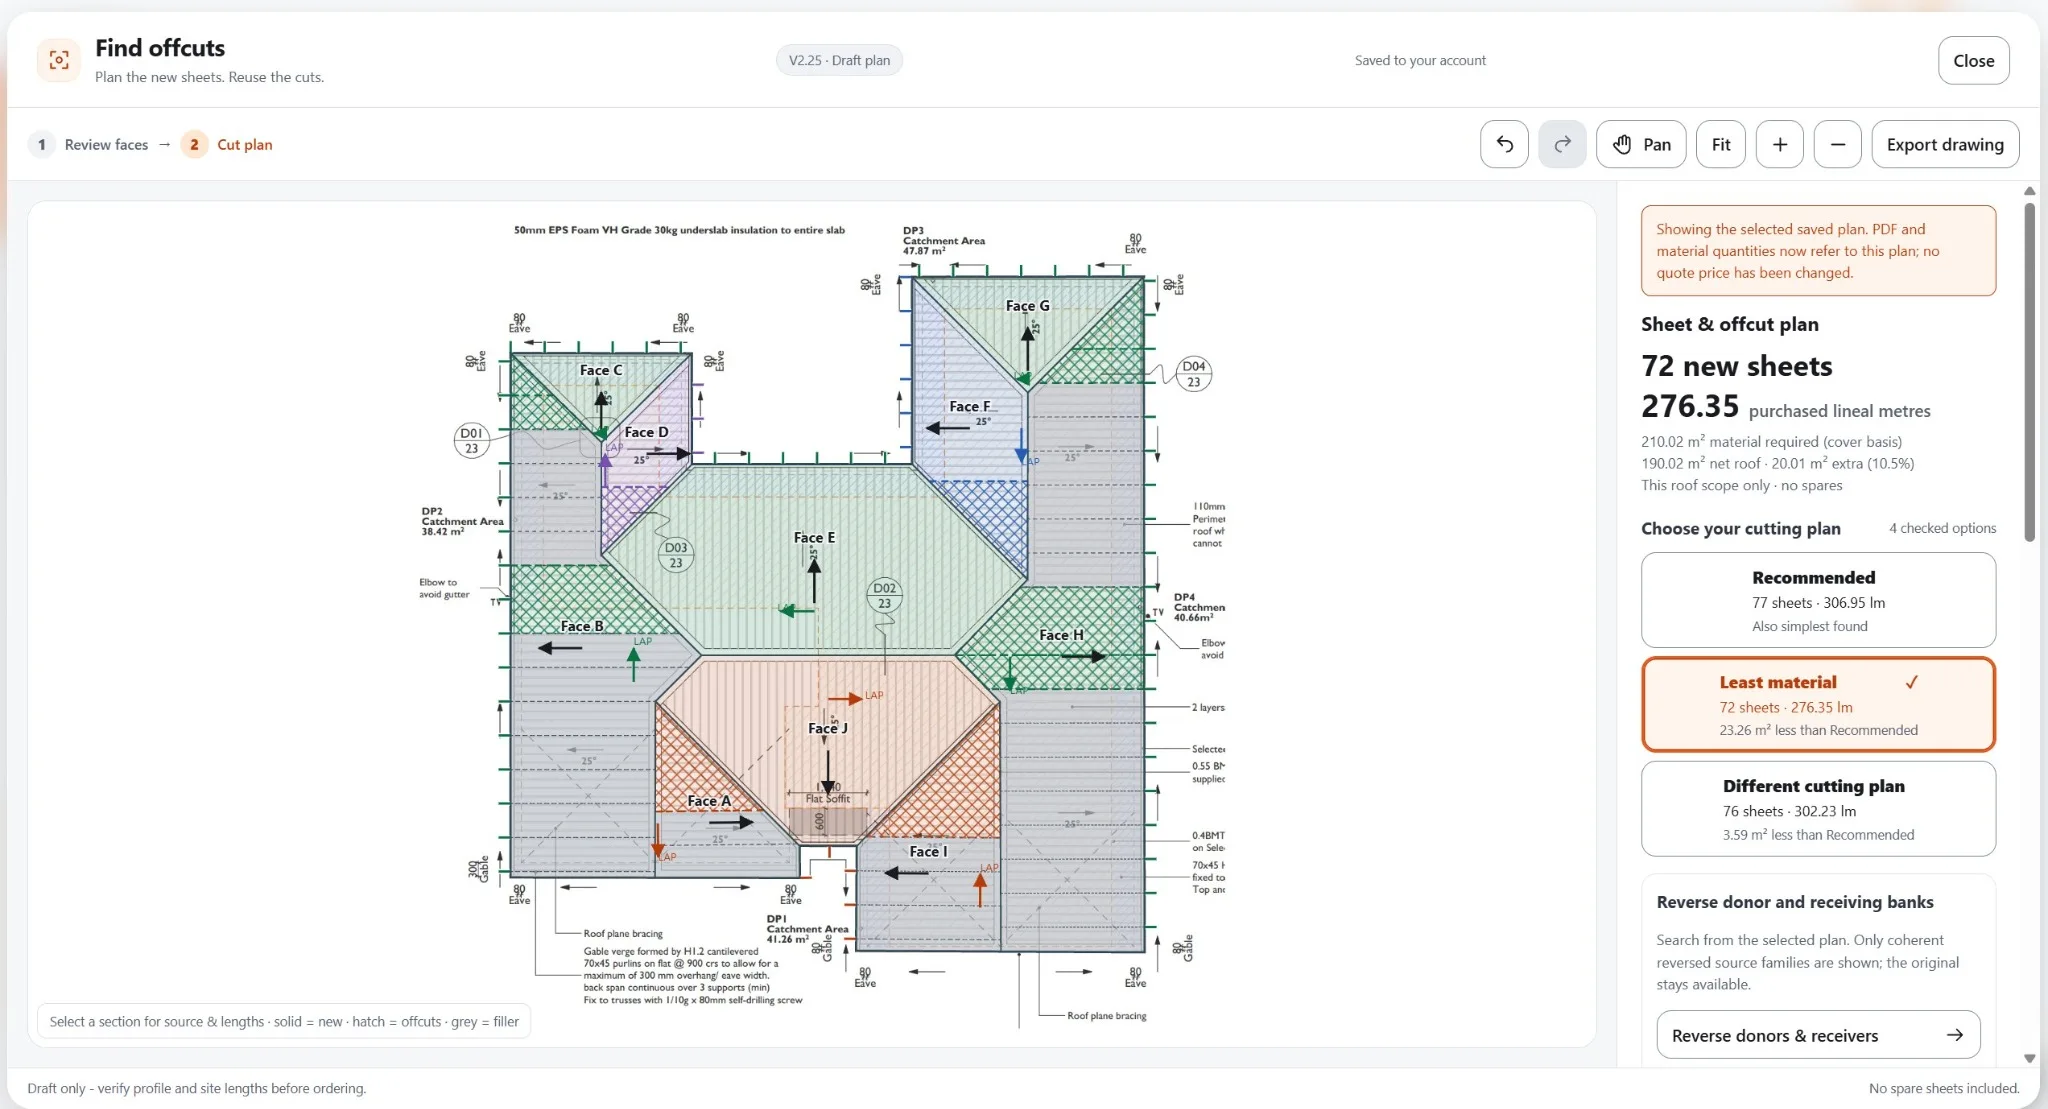Screen dimensions: 2048x1109
Task: Click the D04 detail marker circle
Action: click(x=1193, y=373)
